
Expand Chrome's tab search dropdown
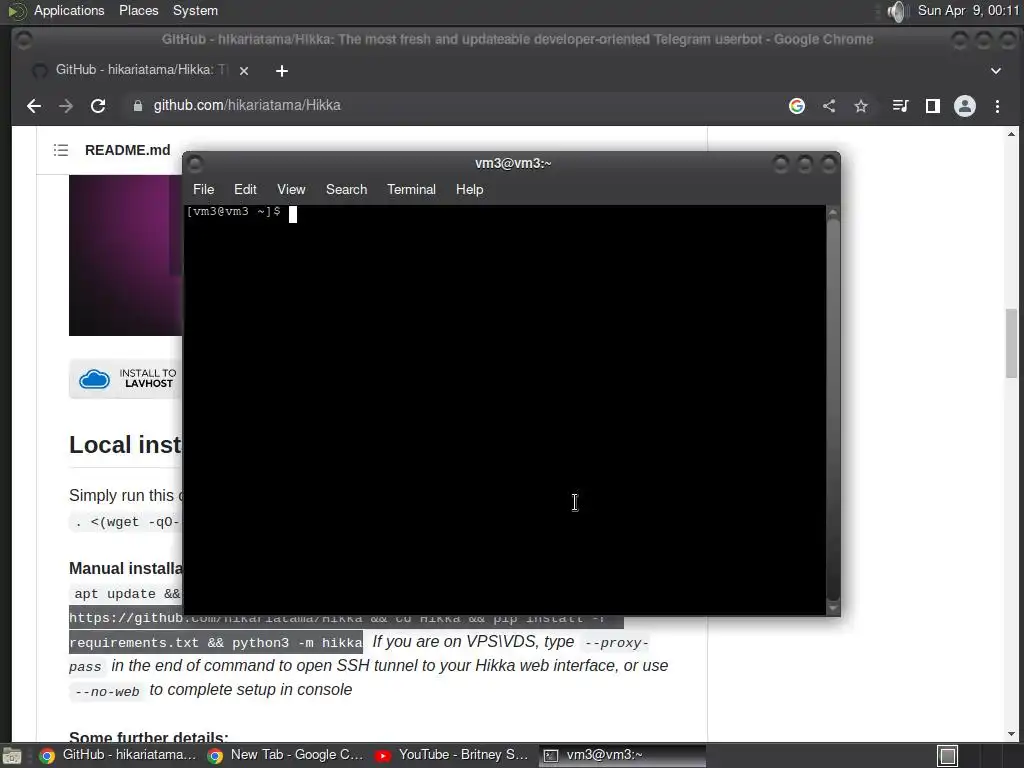(x=995, y=71)
